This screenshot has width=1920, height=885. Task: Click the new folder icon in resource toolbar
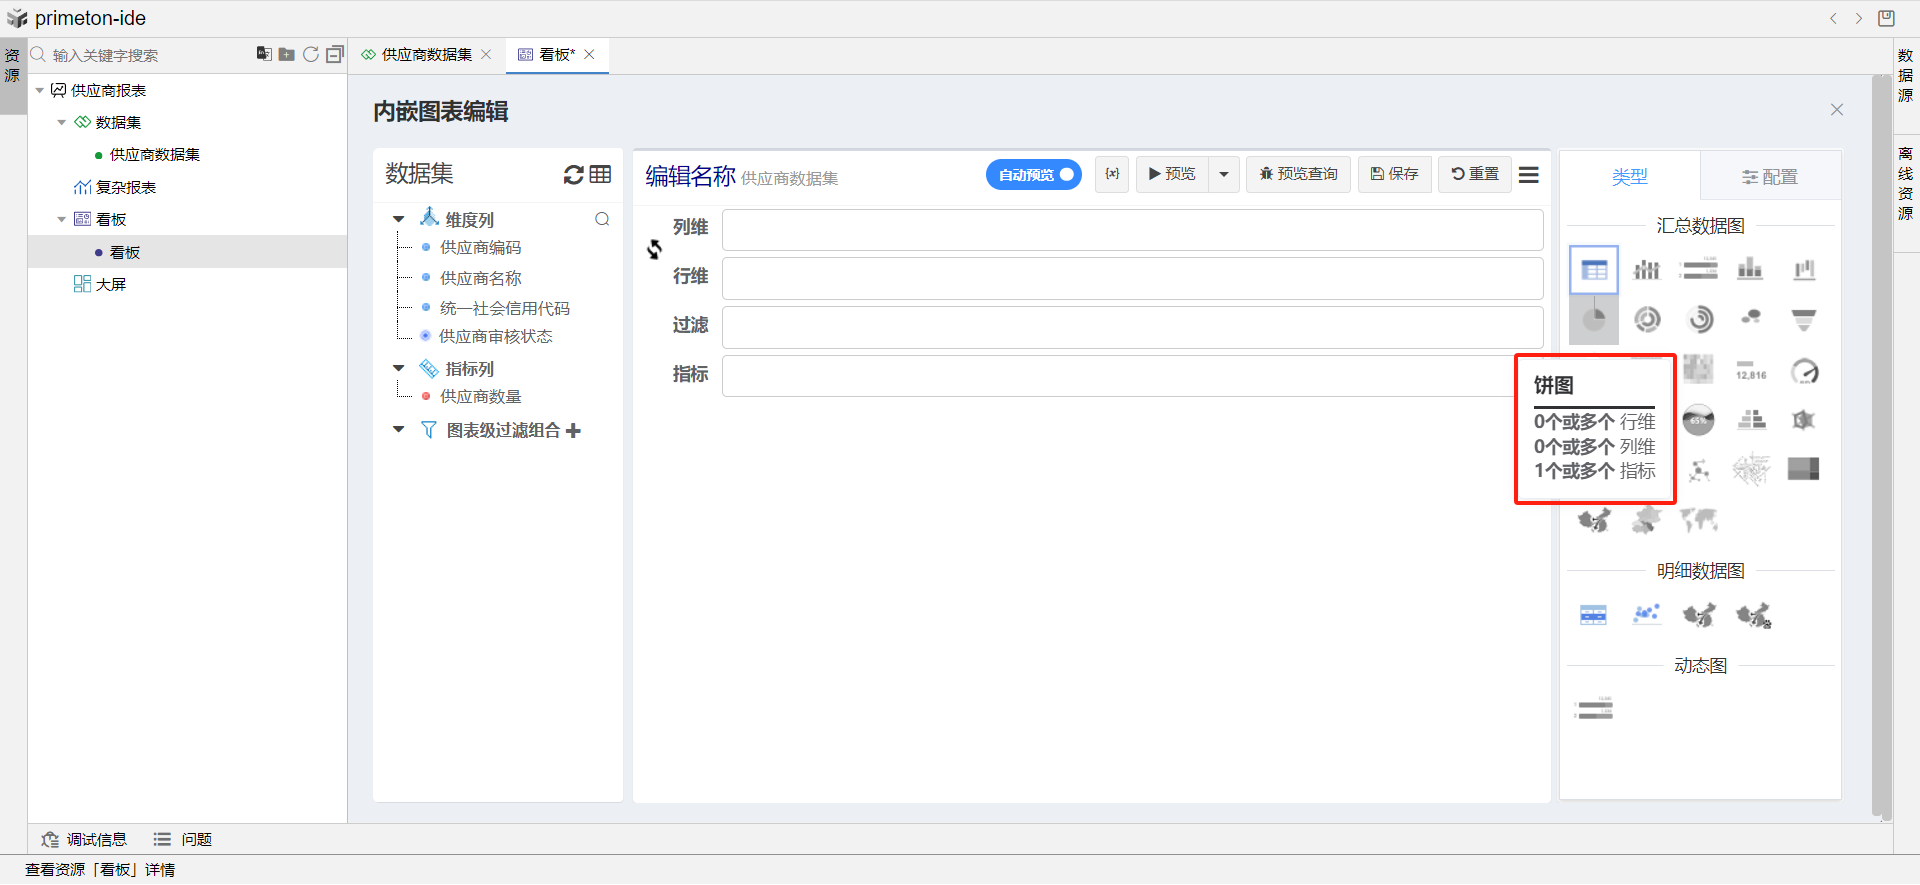click(287, 54)
